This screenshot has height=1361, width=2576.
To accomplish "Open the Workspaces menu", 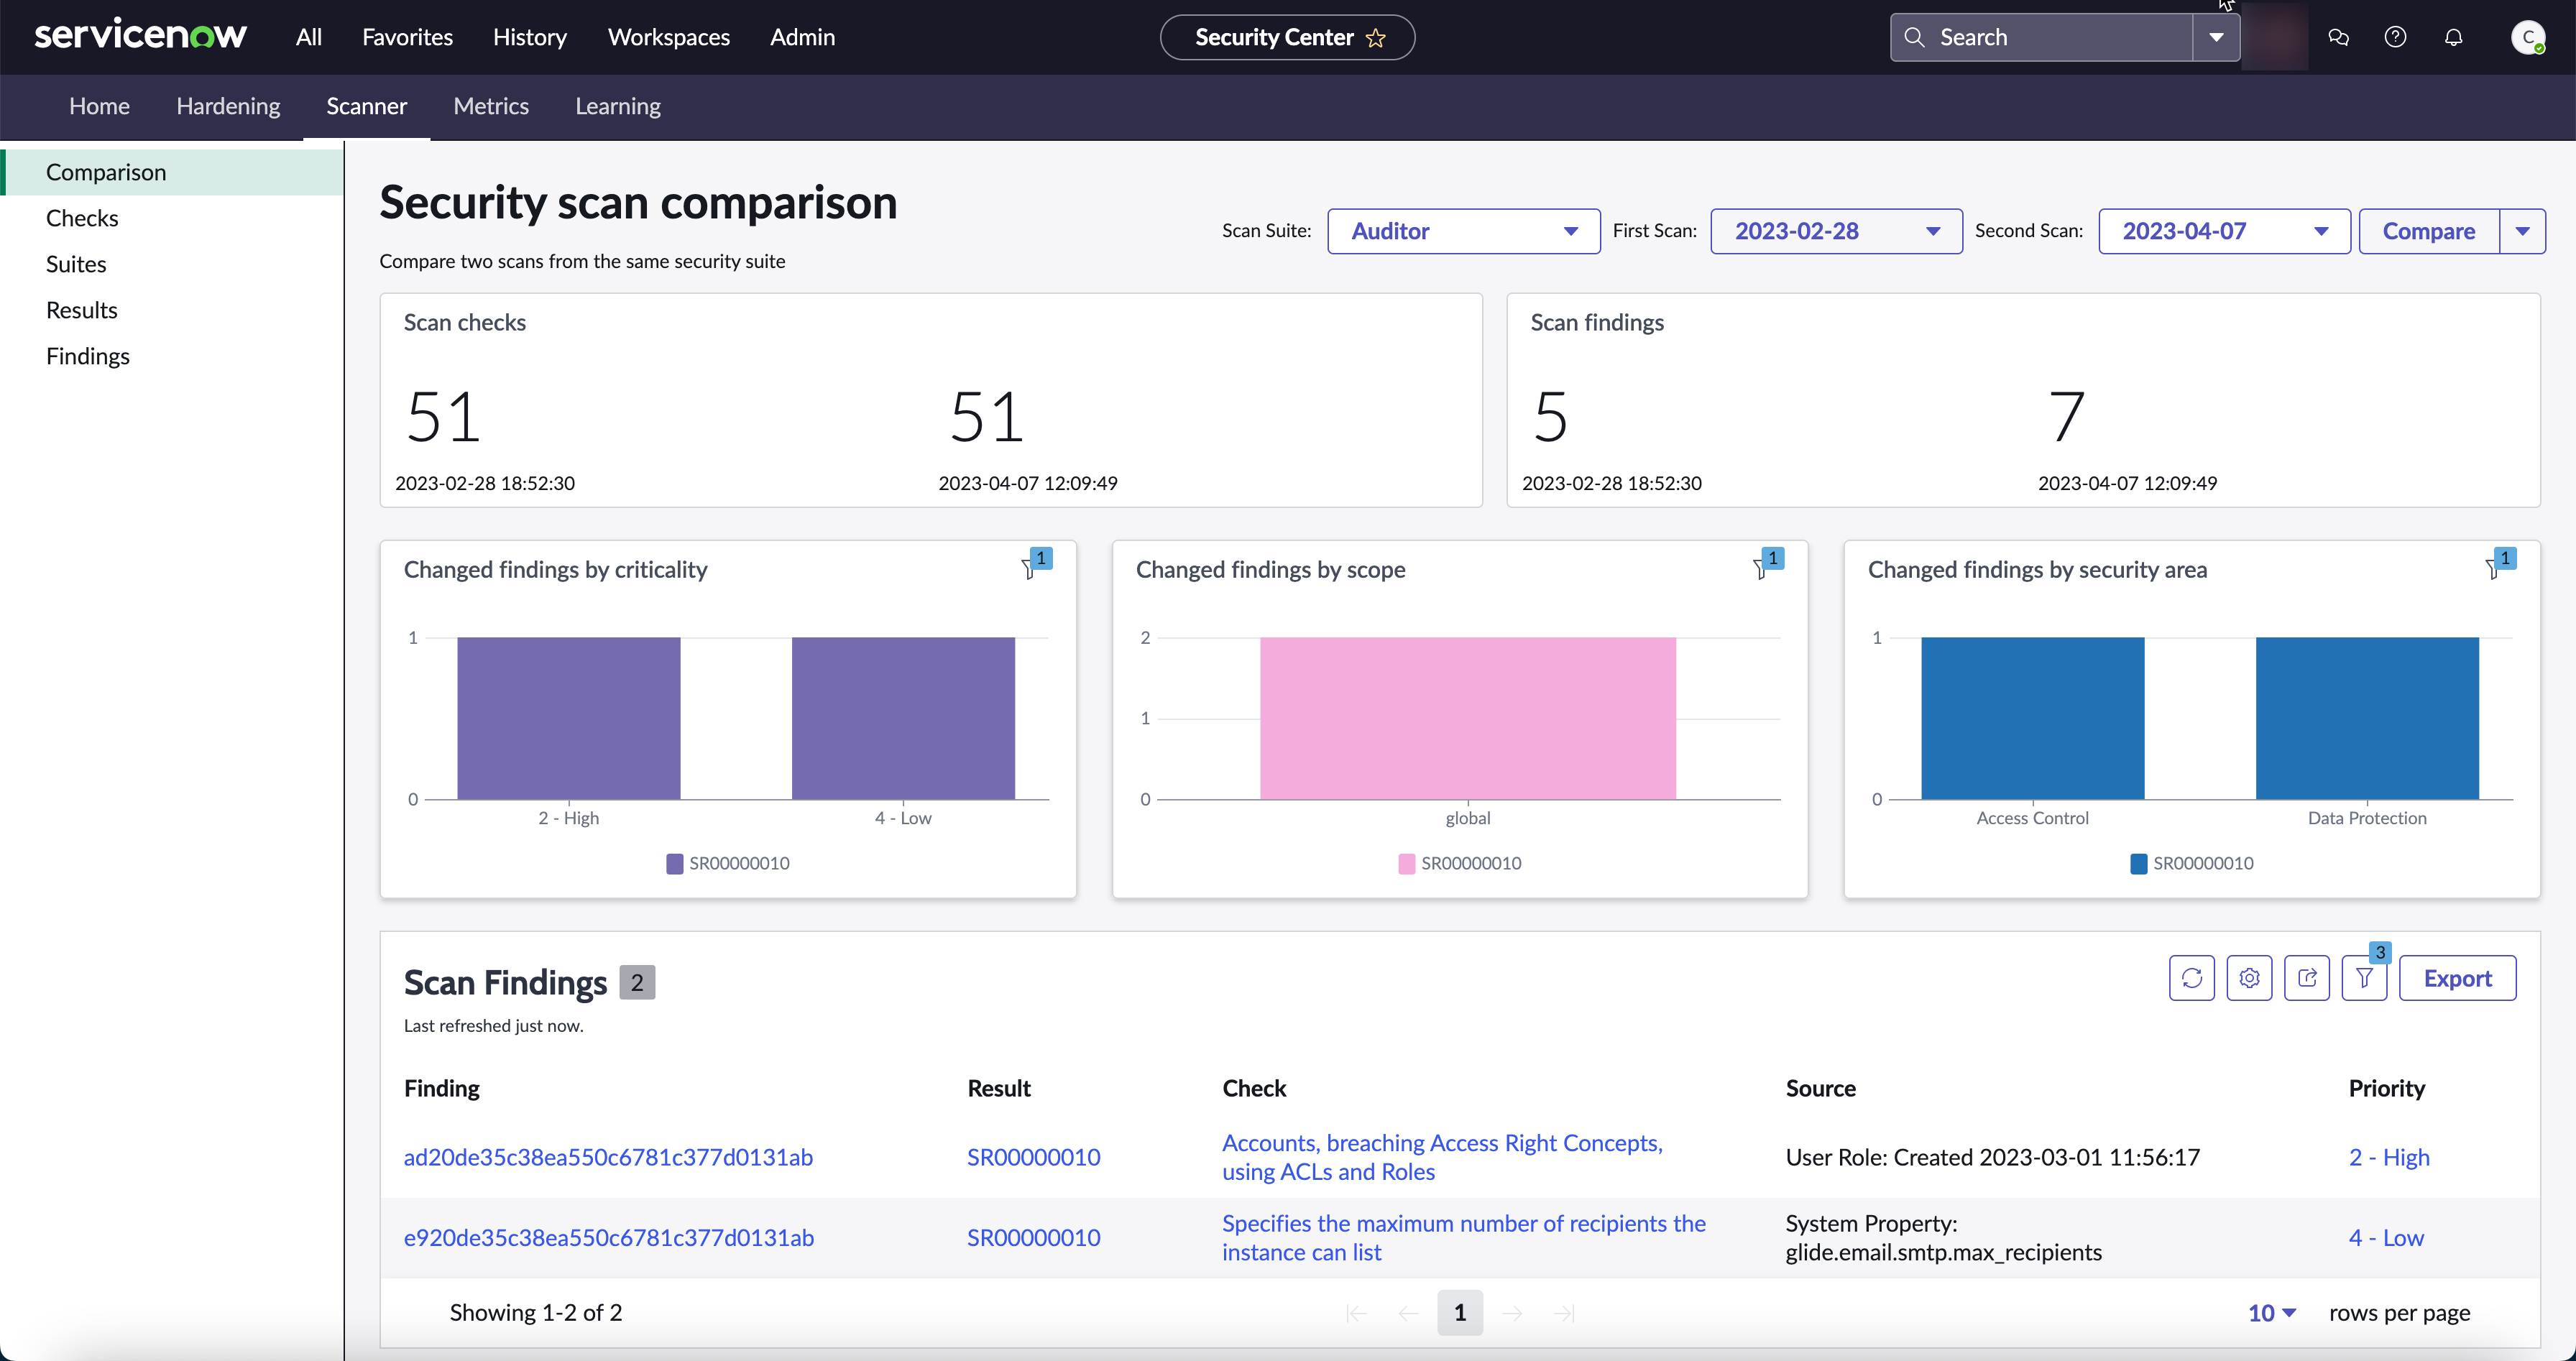I will pyautogui.click(x=669, y=37).
